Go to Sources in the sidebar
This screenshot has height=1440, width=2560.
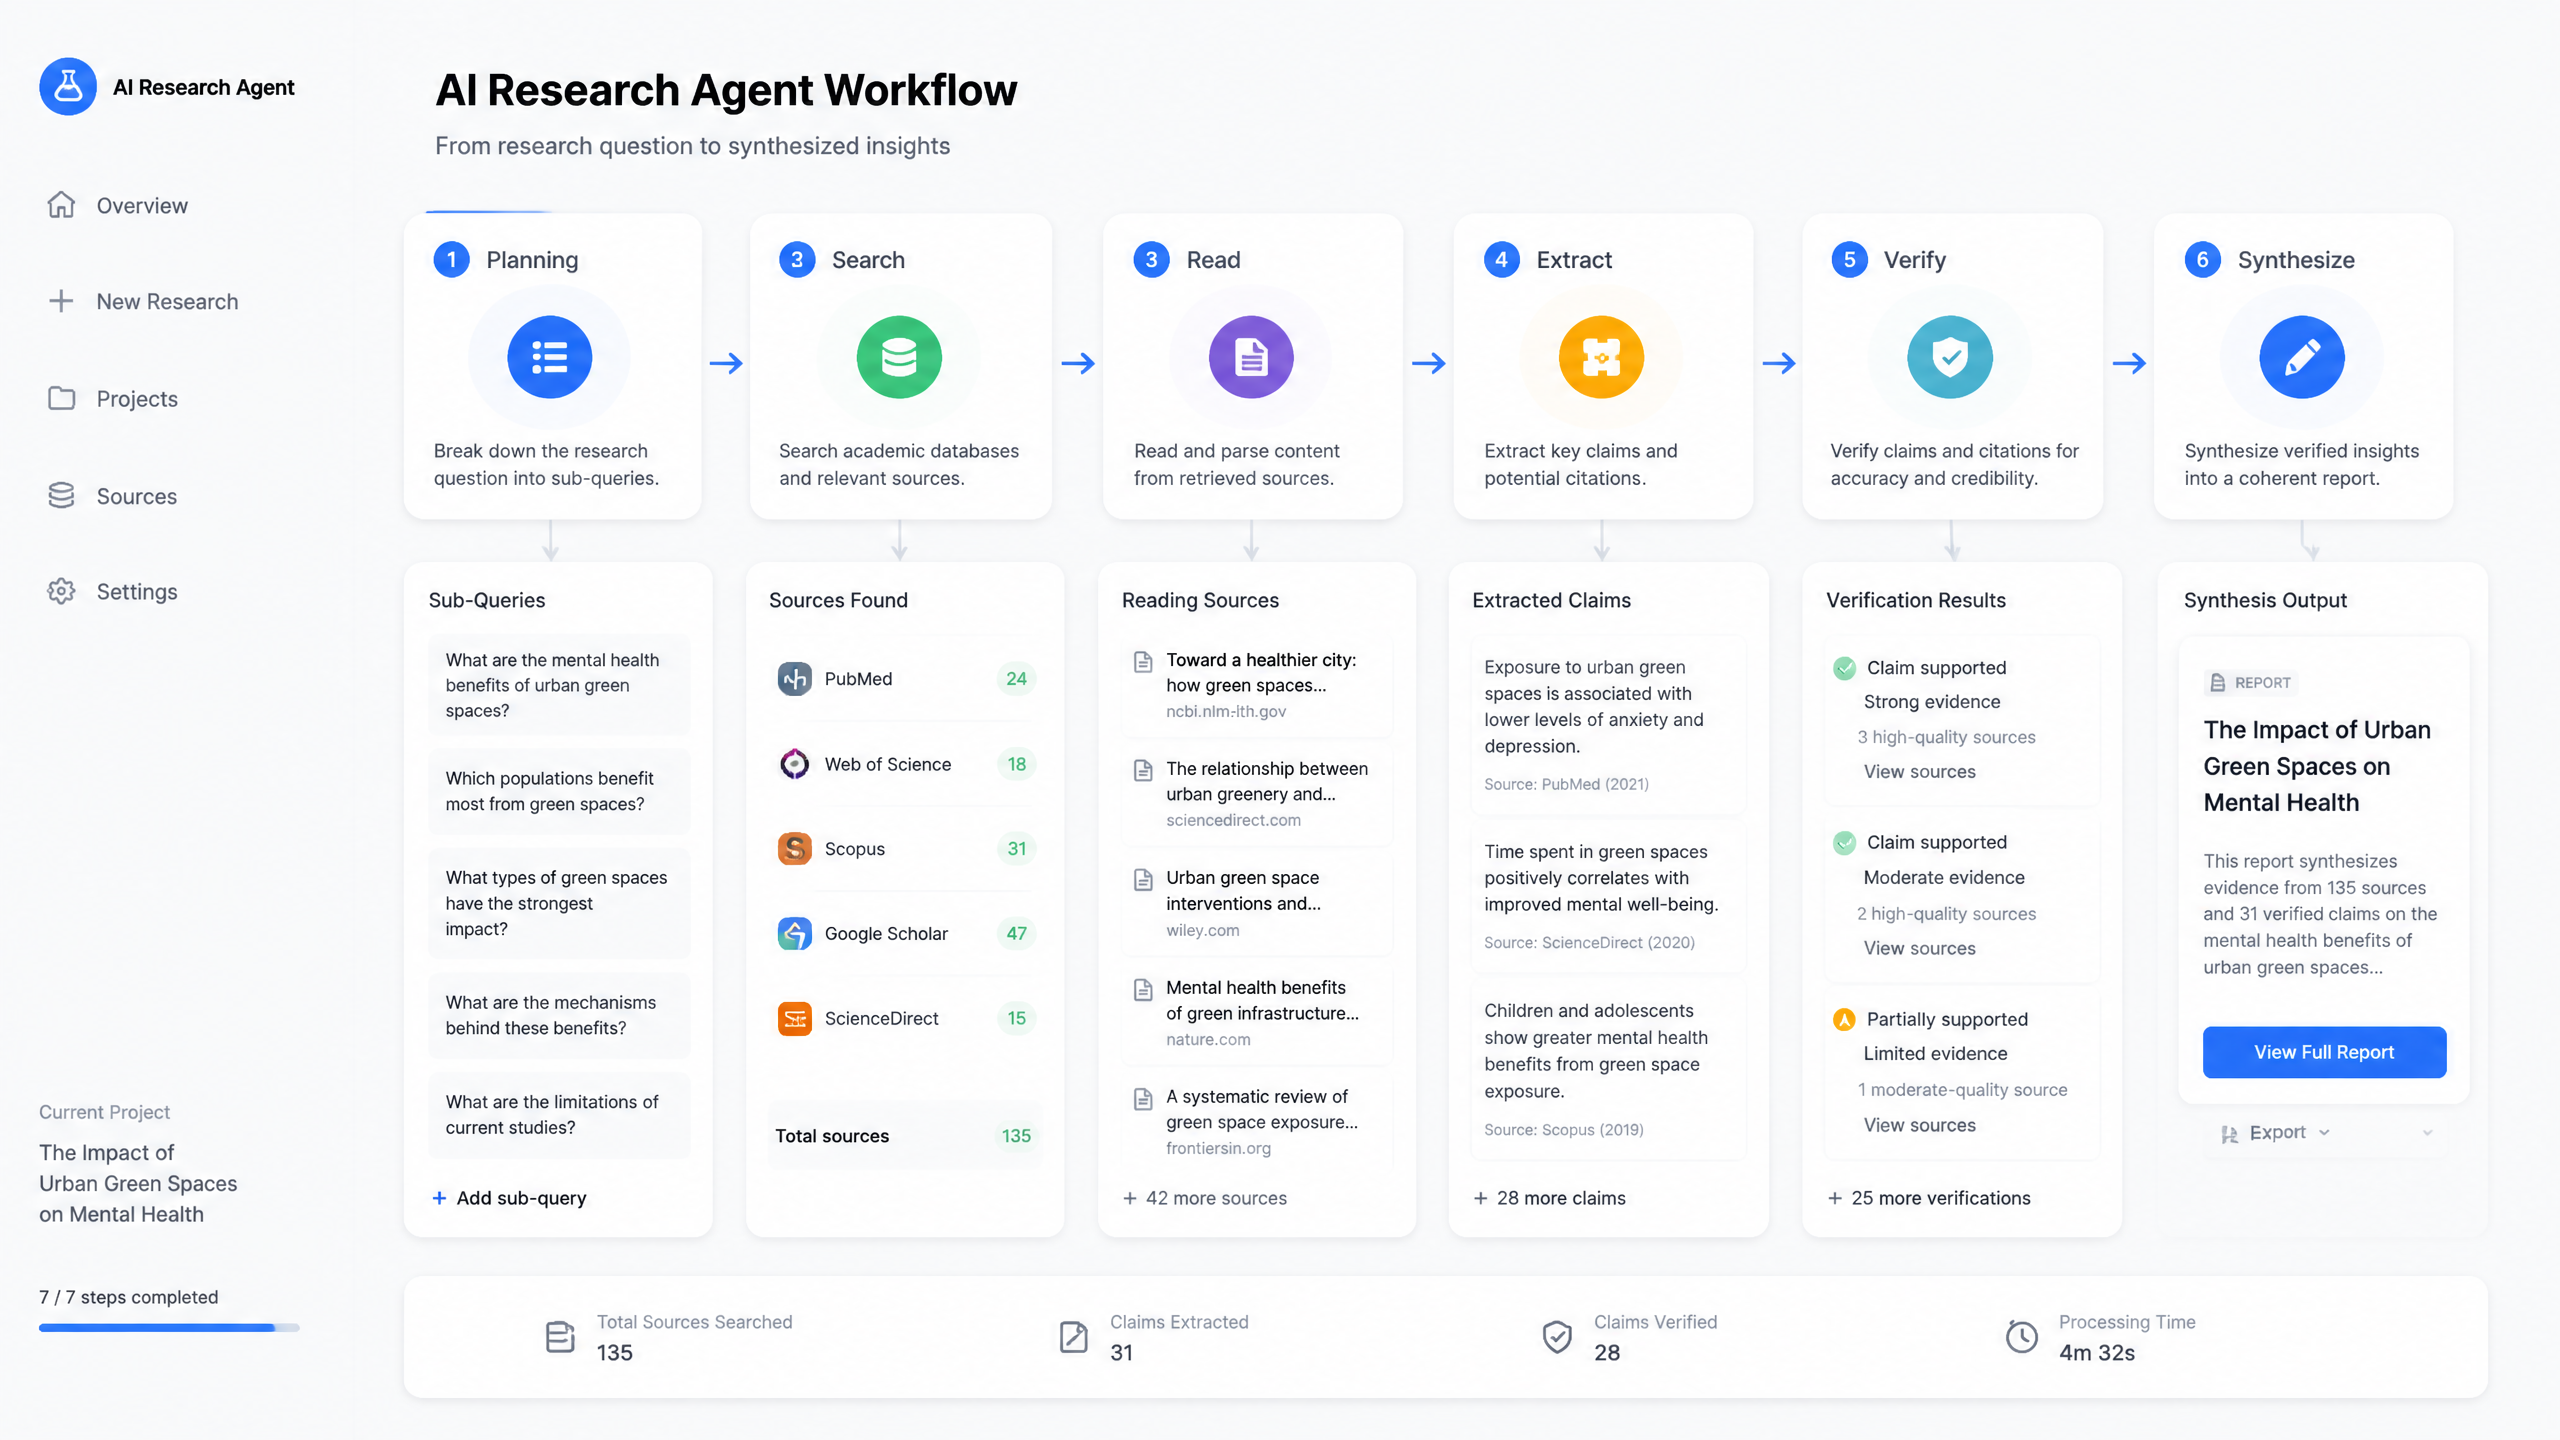pos(112,496)
